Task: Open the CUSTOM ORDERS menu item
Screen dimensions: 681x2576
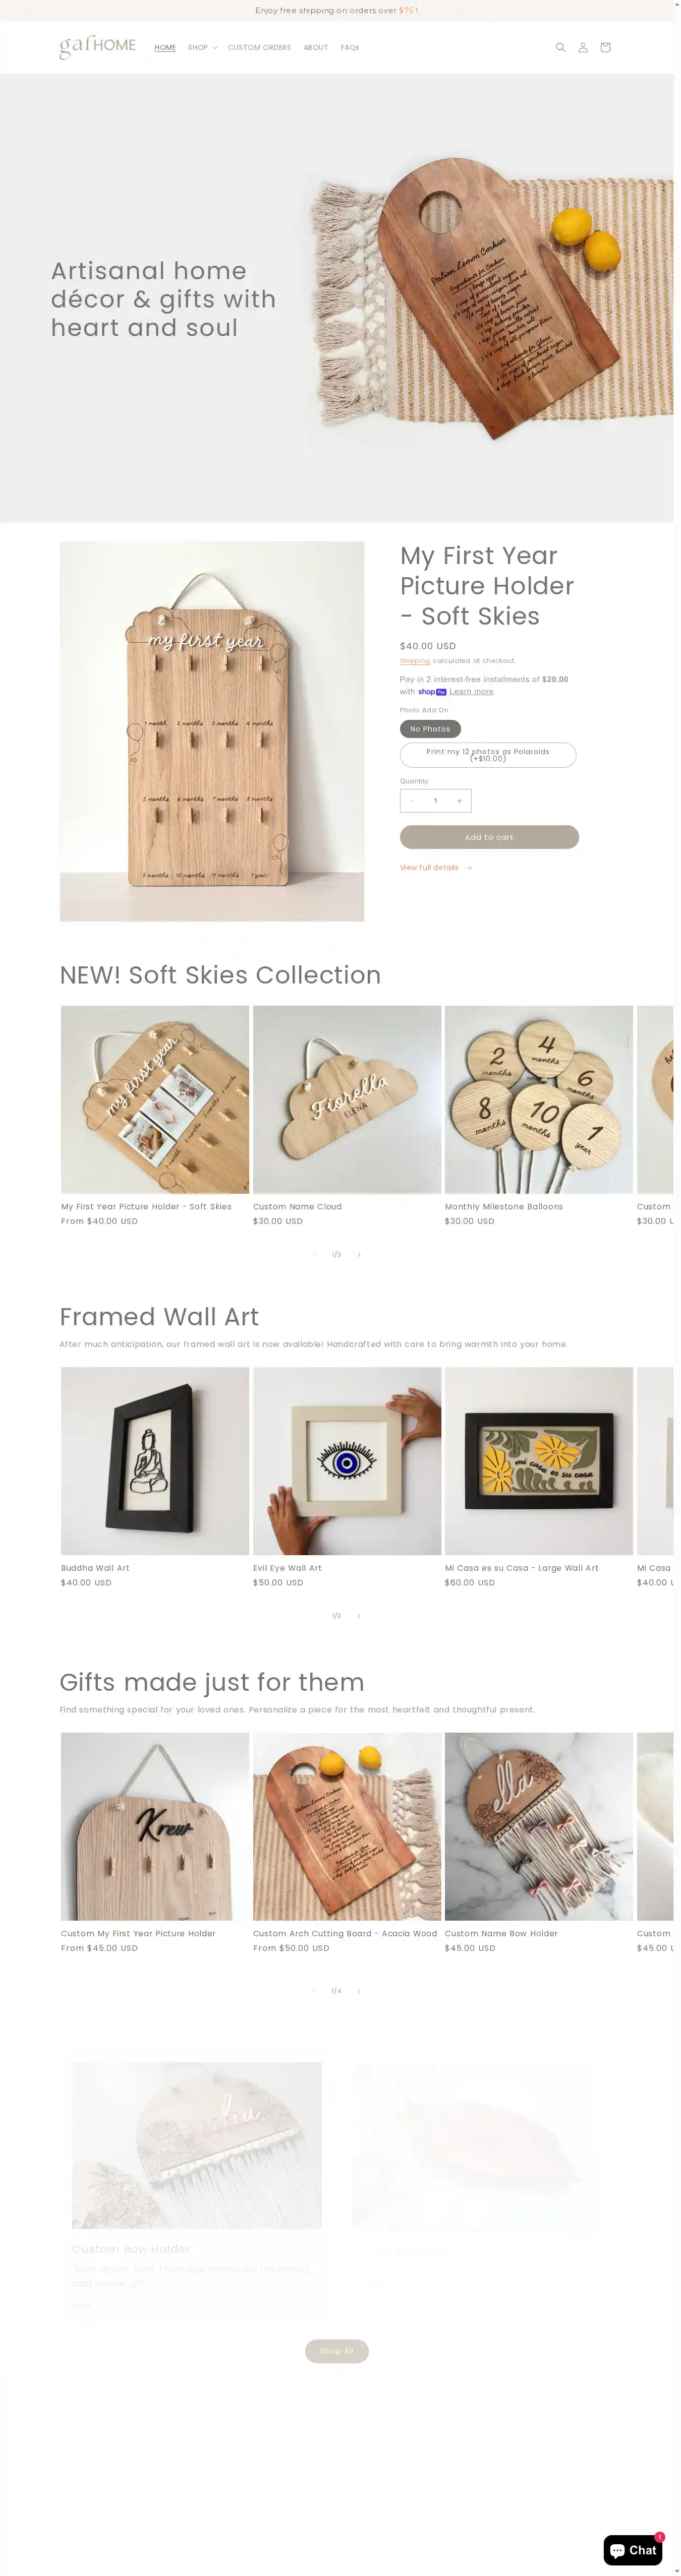Action: pyautogui.click(x=259, y=47)
